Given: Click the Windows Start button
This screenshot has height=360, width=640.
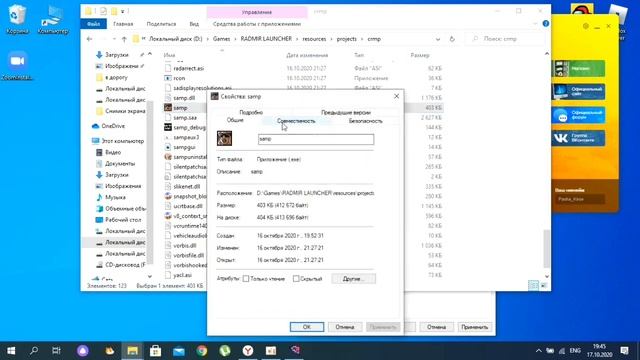Looking at the screenshot, I should point(11,351).
